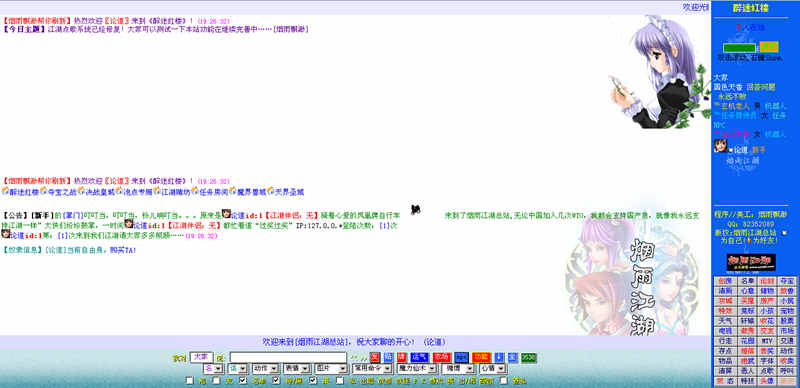Expand the 常用命令 dropdown

(372, 369)
